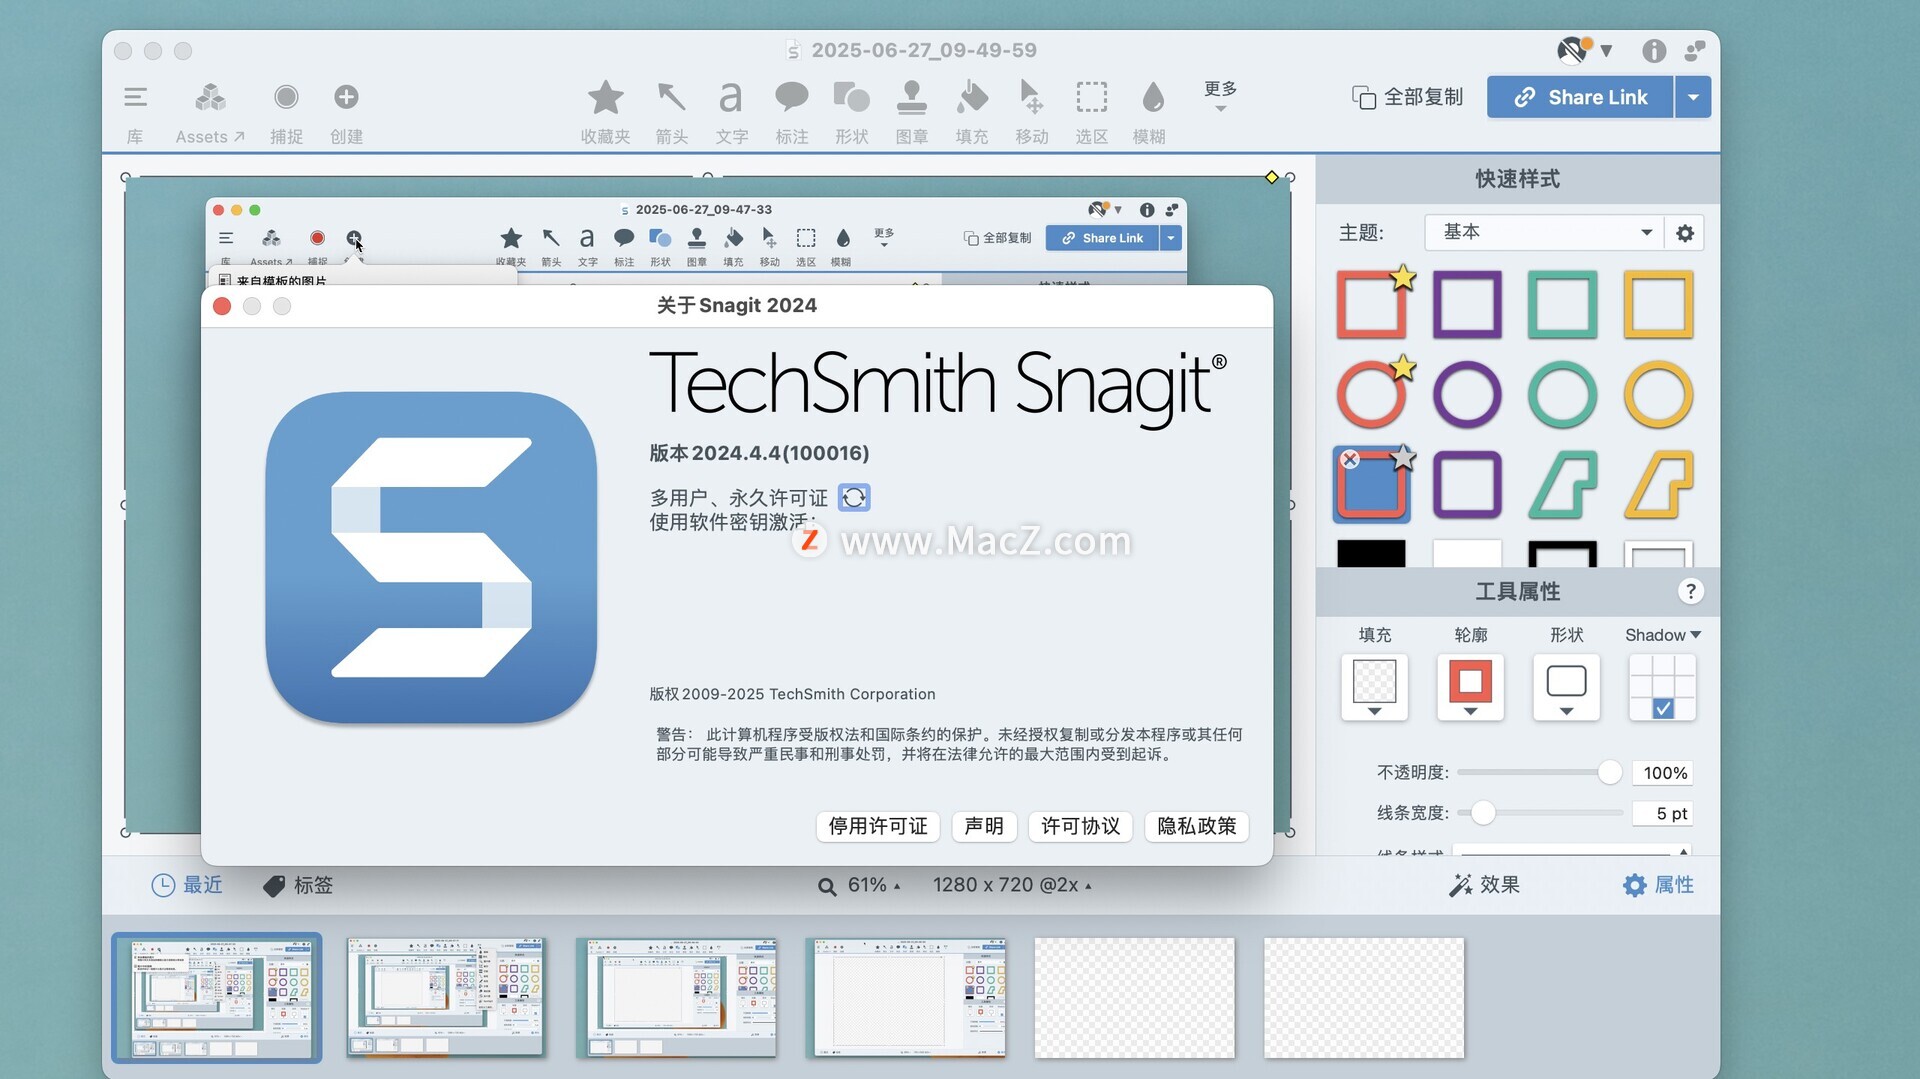
Task: Select the Callout (标注) tool
Action: click(791, 98)
